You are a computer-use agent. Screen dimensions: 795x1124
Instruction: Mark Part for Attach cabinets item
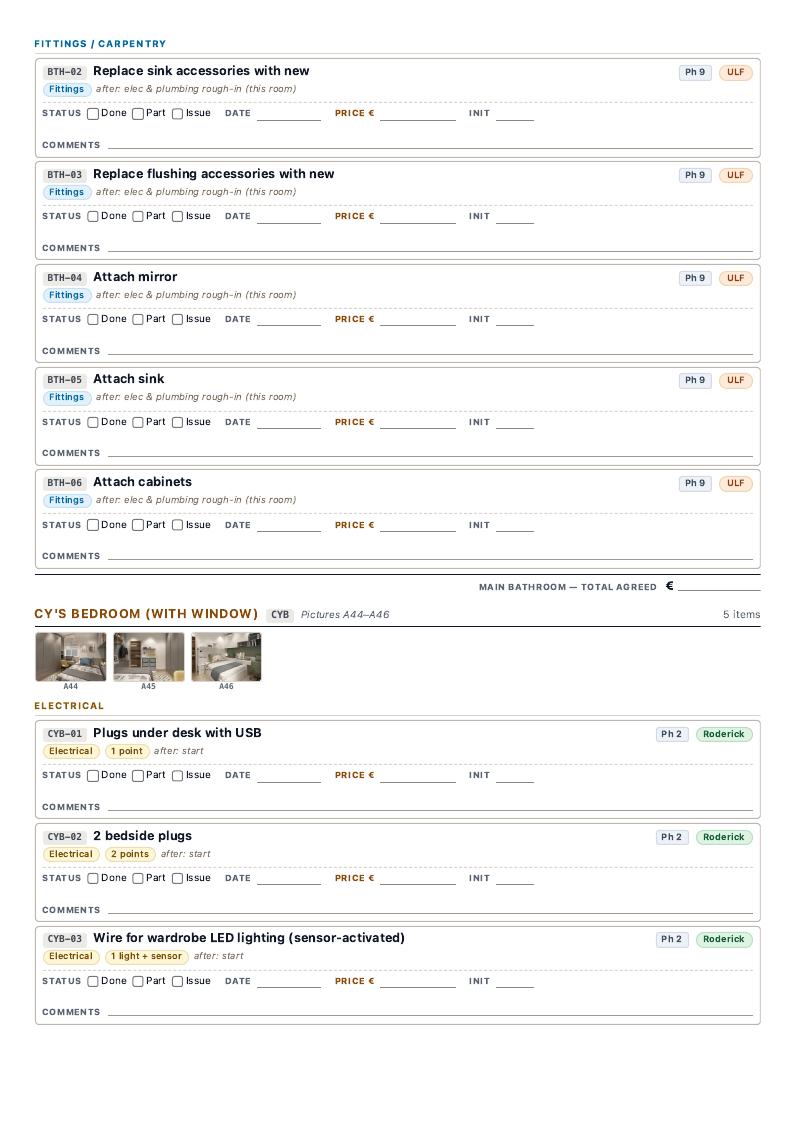tap(138, 525)
